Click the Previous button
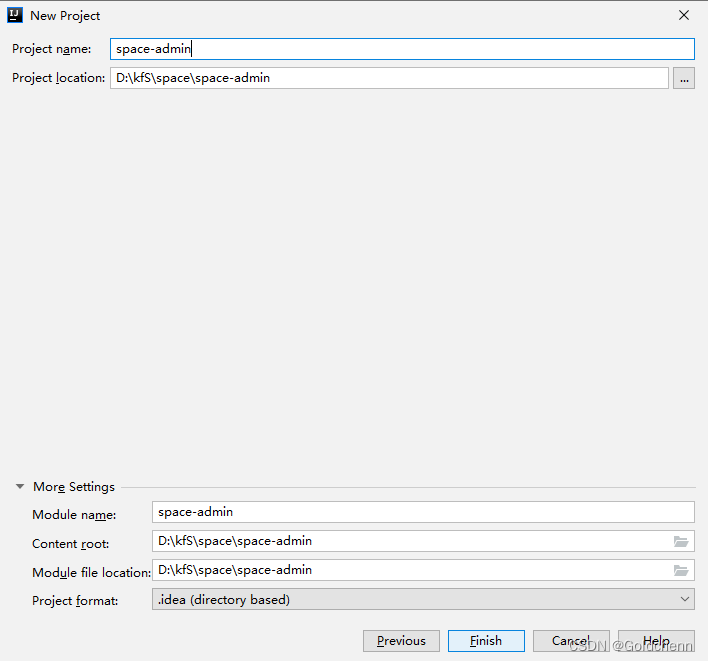The height and width of the screenshot is (661, 708). [401, 641]
